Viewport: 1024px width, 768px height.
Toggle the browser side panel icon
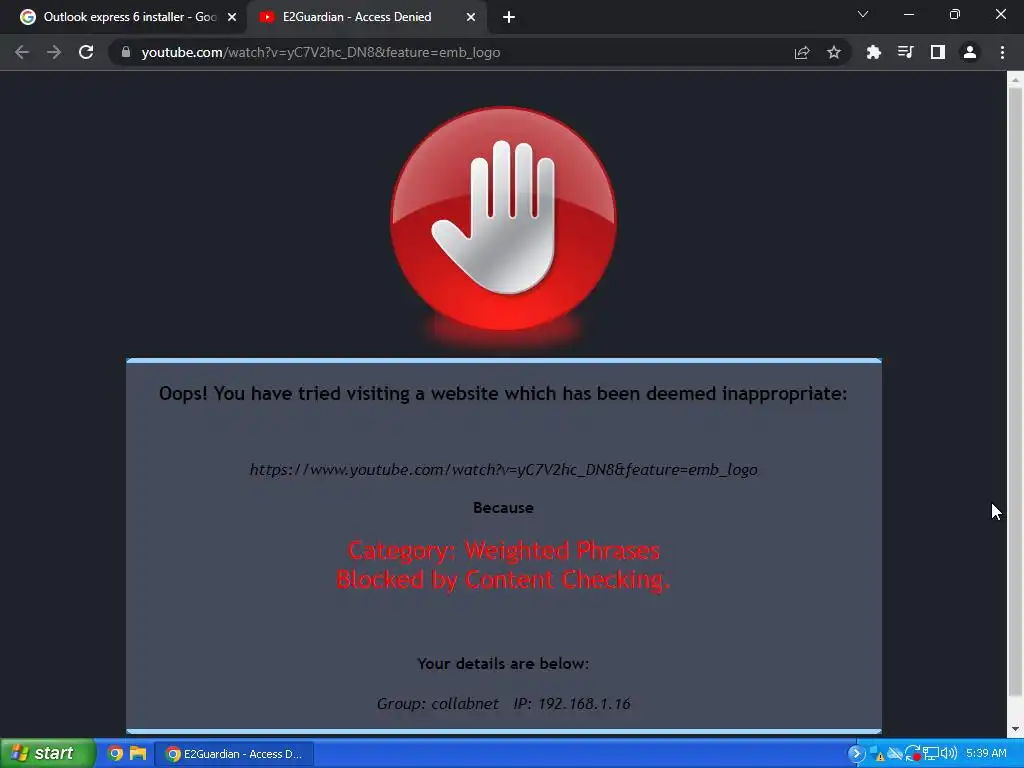point(938,52)
